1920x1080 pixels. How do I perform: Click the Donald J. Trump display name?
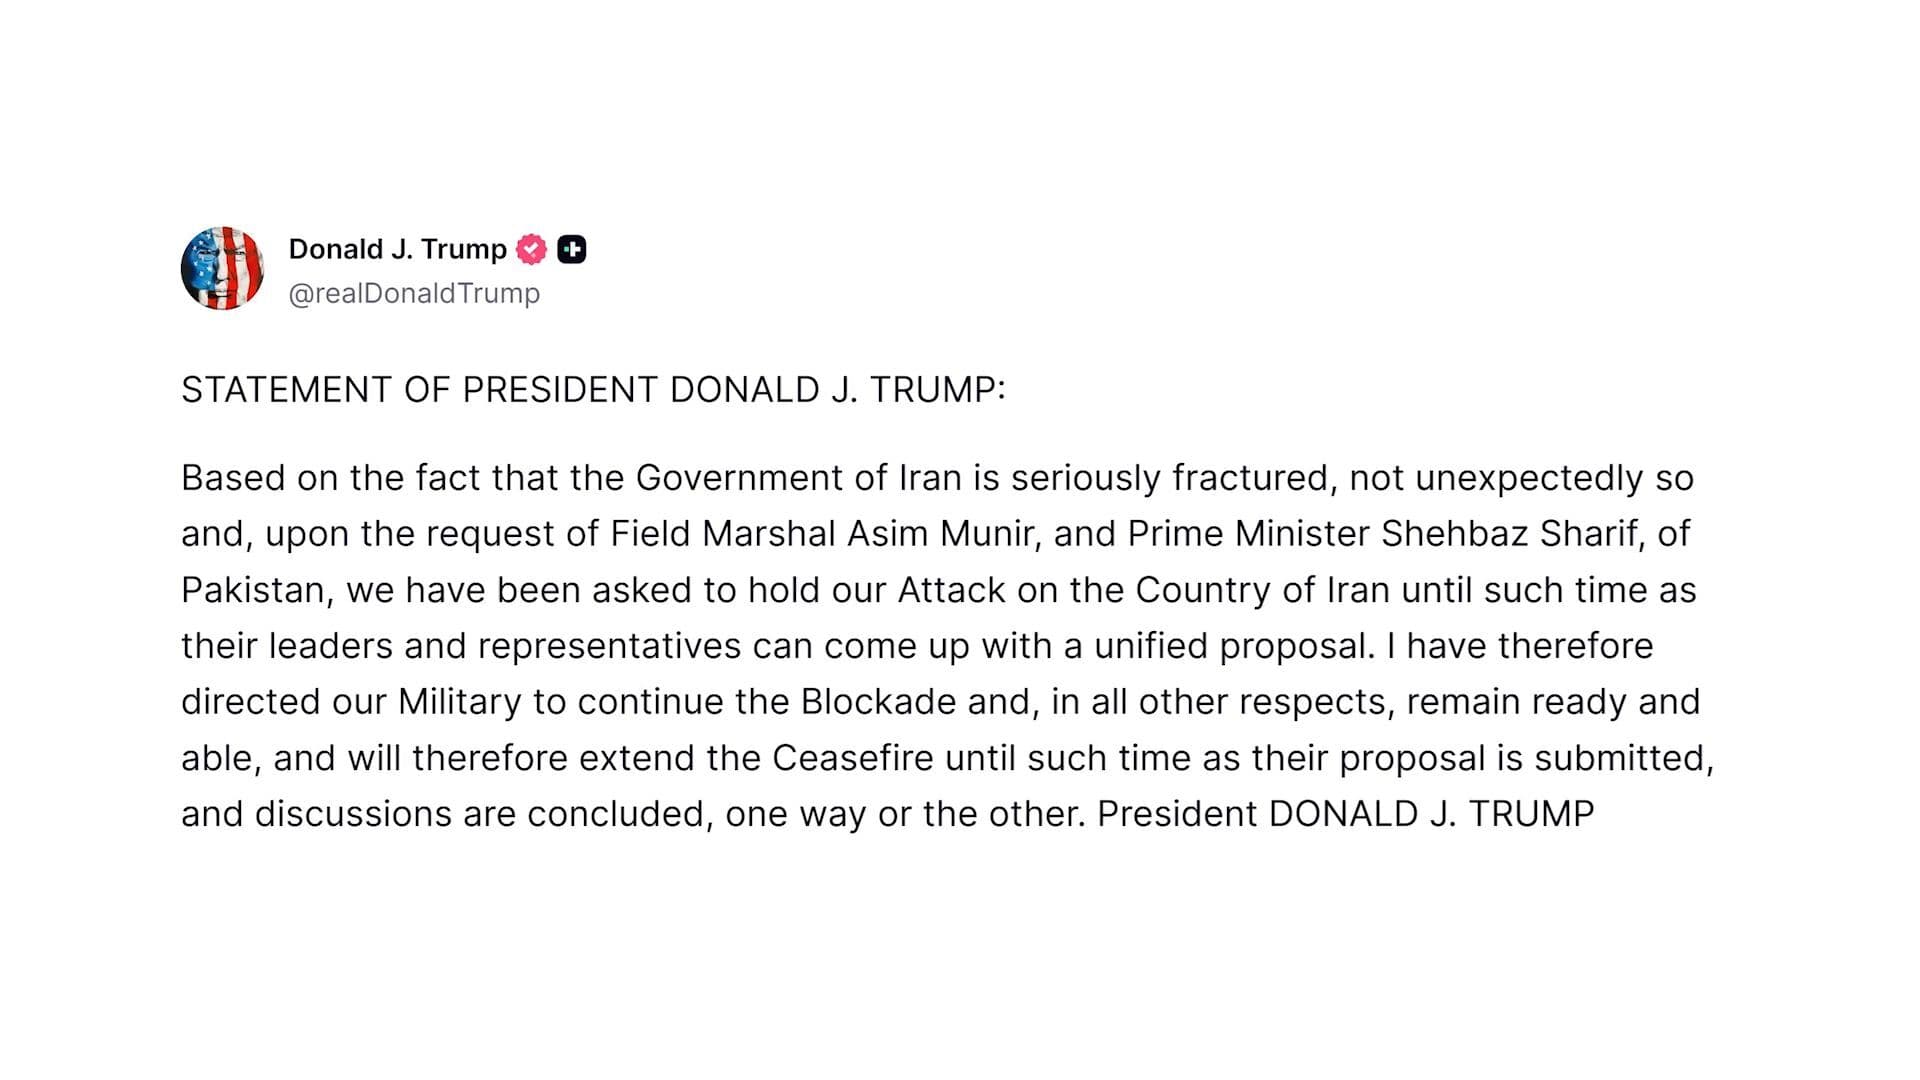[397, 249]
